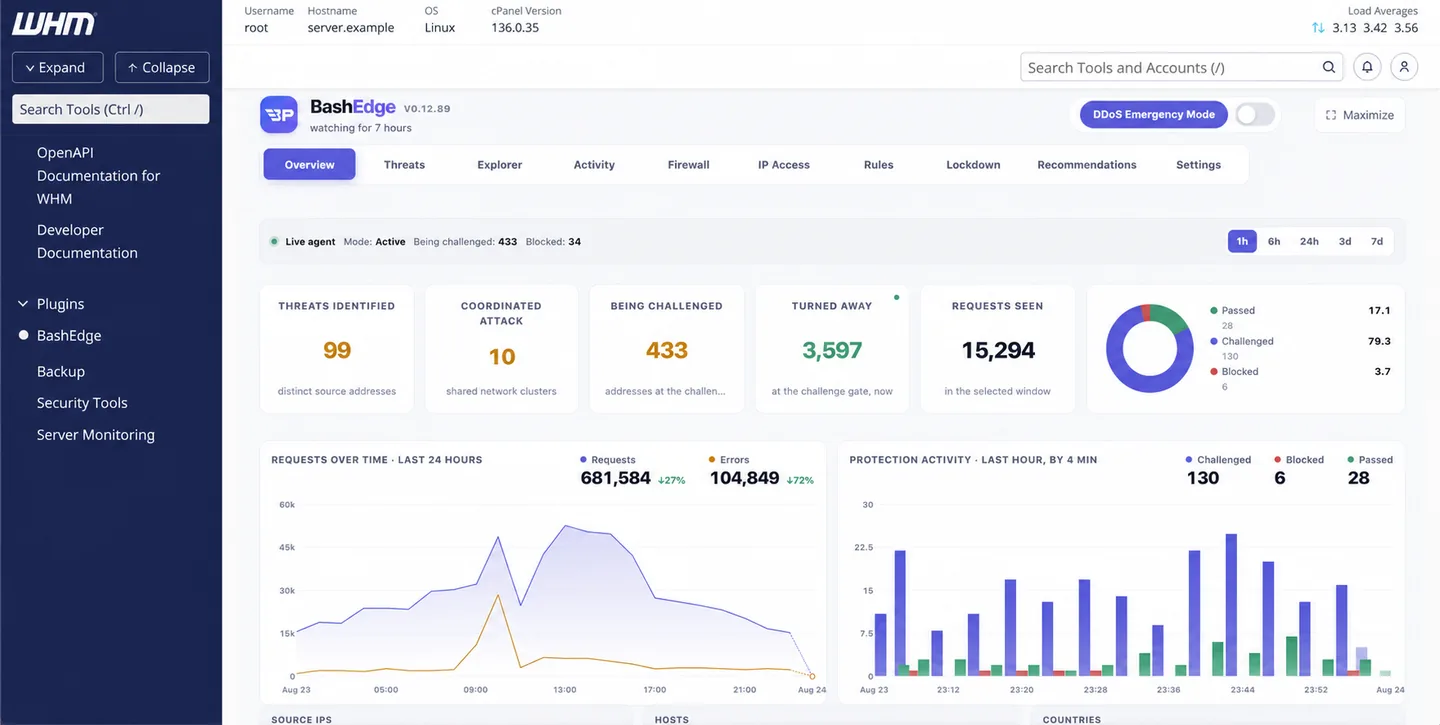1440x725 pixels.
Task: Click the search magnifier icon
Action: click(x=1329, y=67)
